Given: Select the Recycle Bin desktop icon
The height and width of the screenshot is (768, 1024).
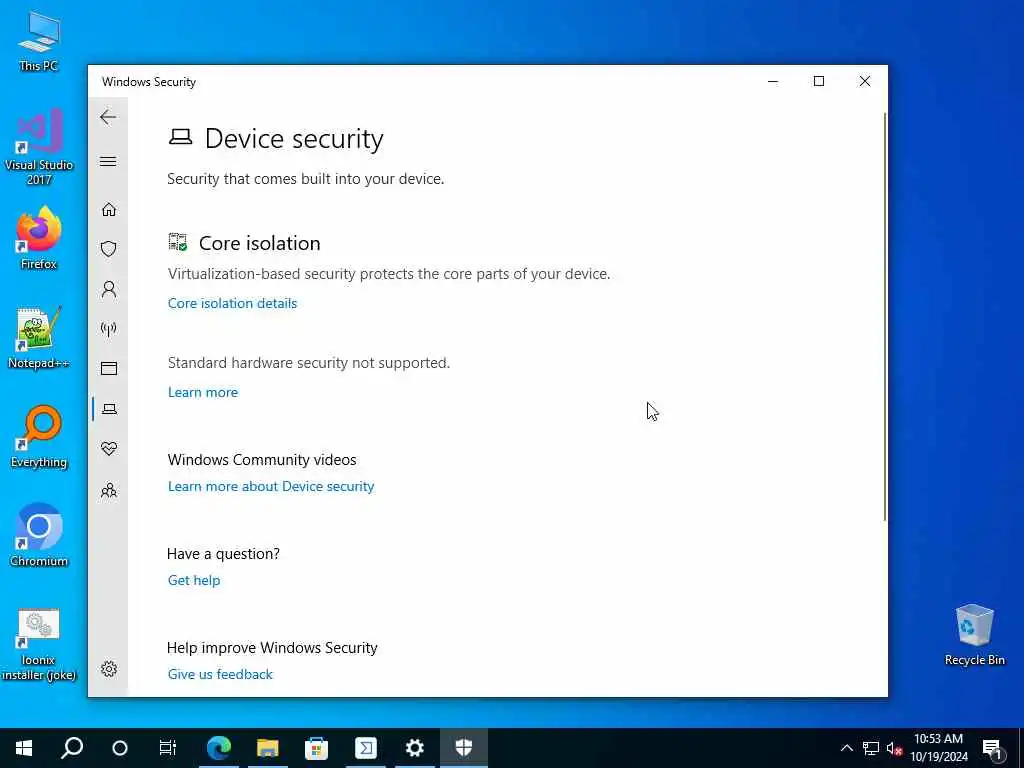Looking at the screenshot, I should [x=974, y=635].
